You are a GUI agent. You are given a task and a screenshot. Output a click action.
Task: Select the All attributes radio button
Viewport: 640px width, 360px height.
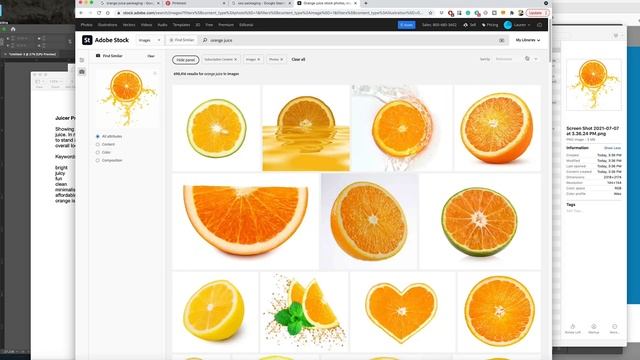tap(98, 136)
